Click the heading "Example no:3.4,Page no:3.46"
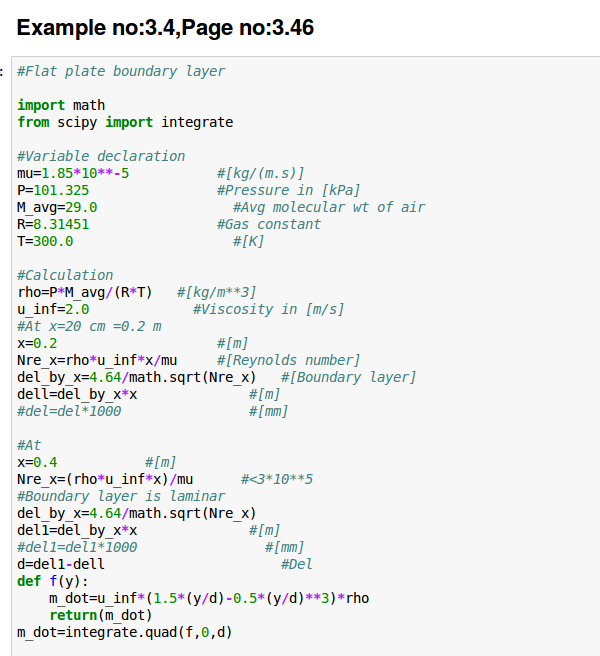 click(x=166, y=28)
